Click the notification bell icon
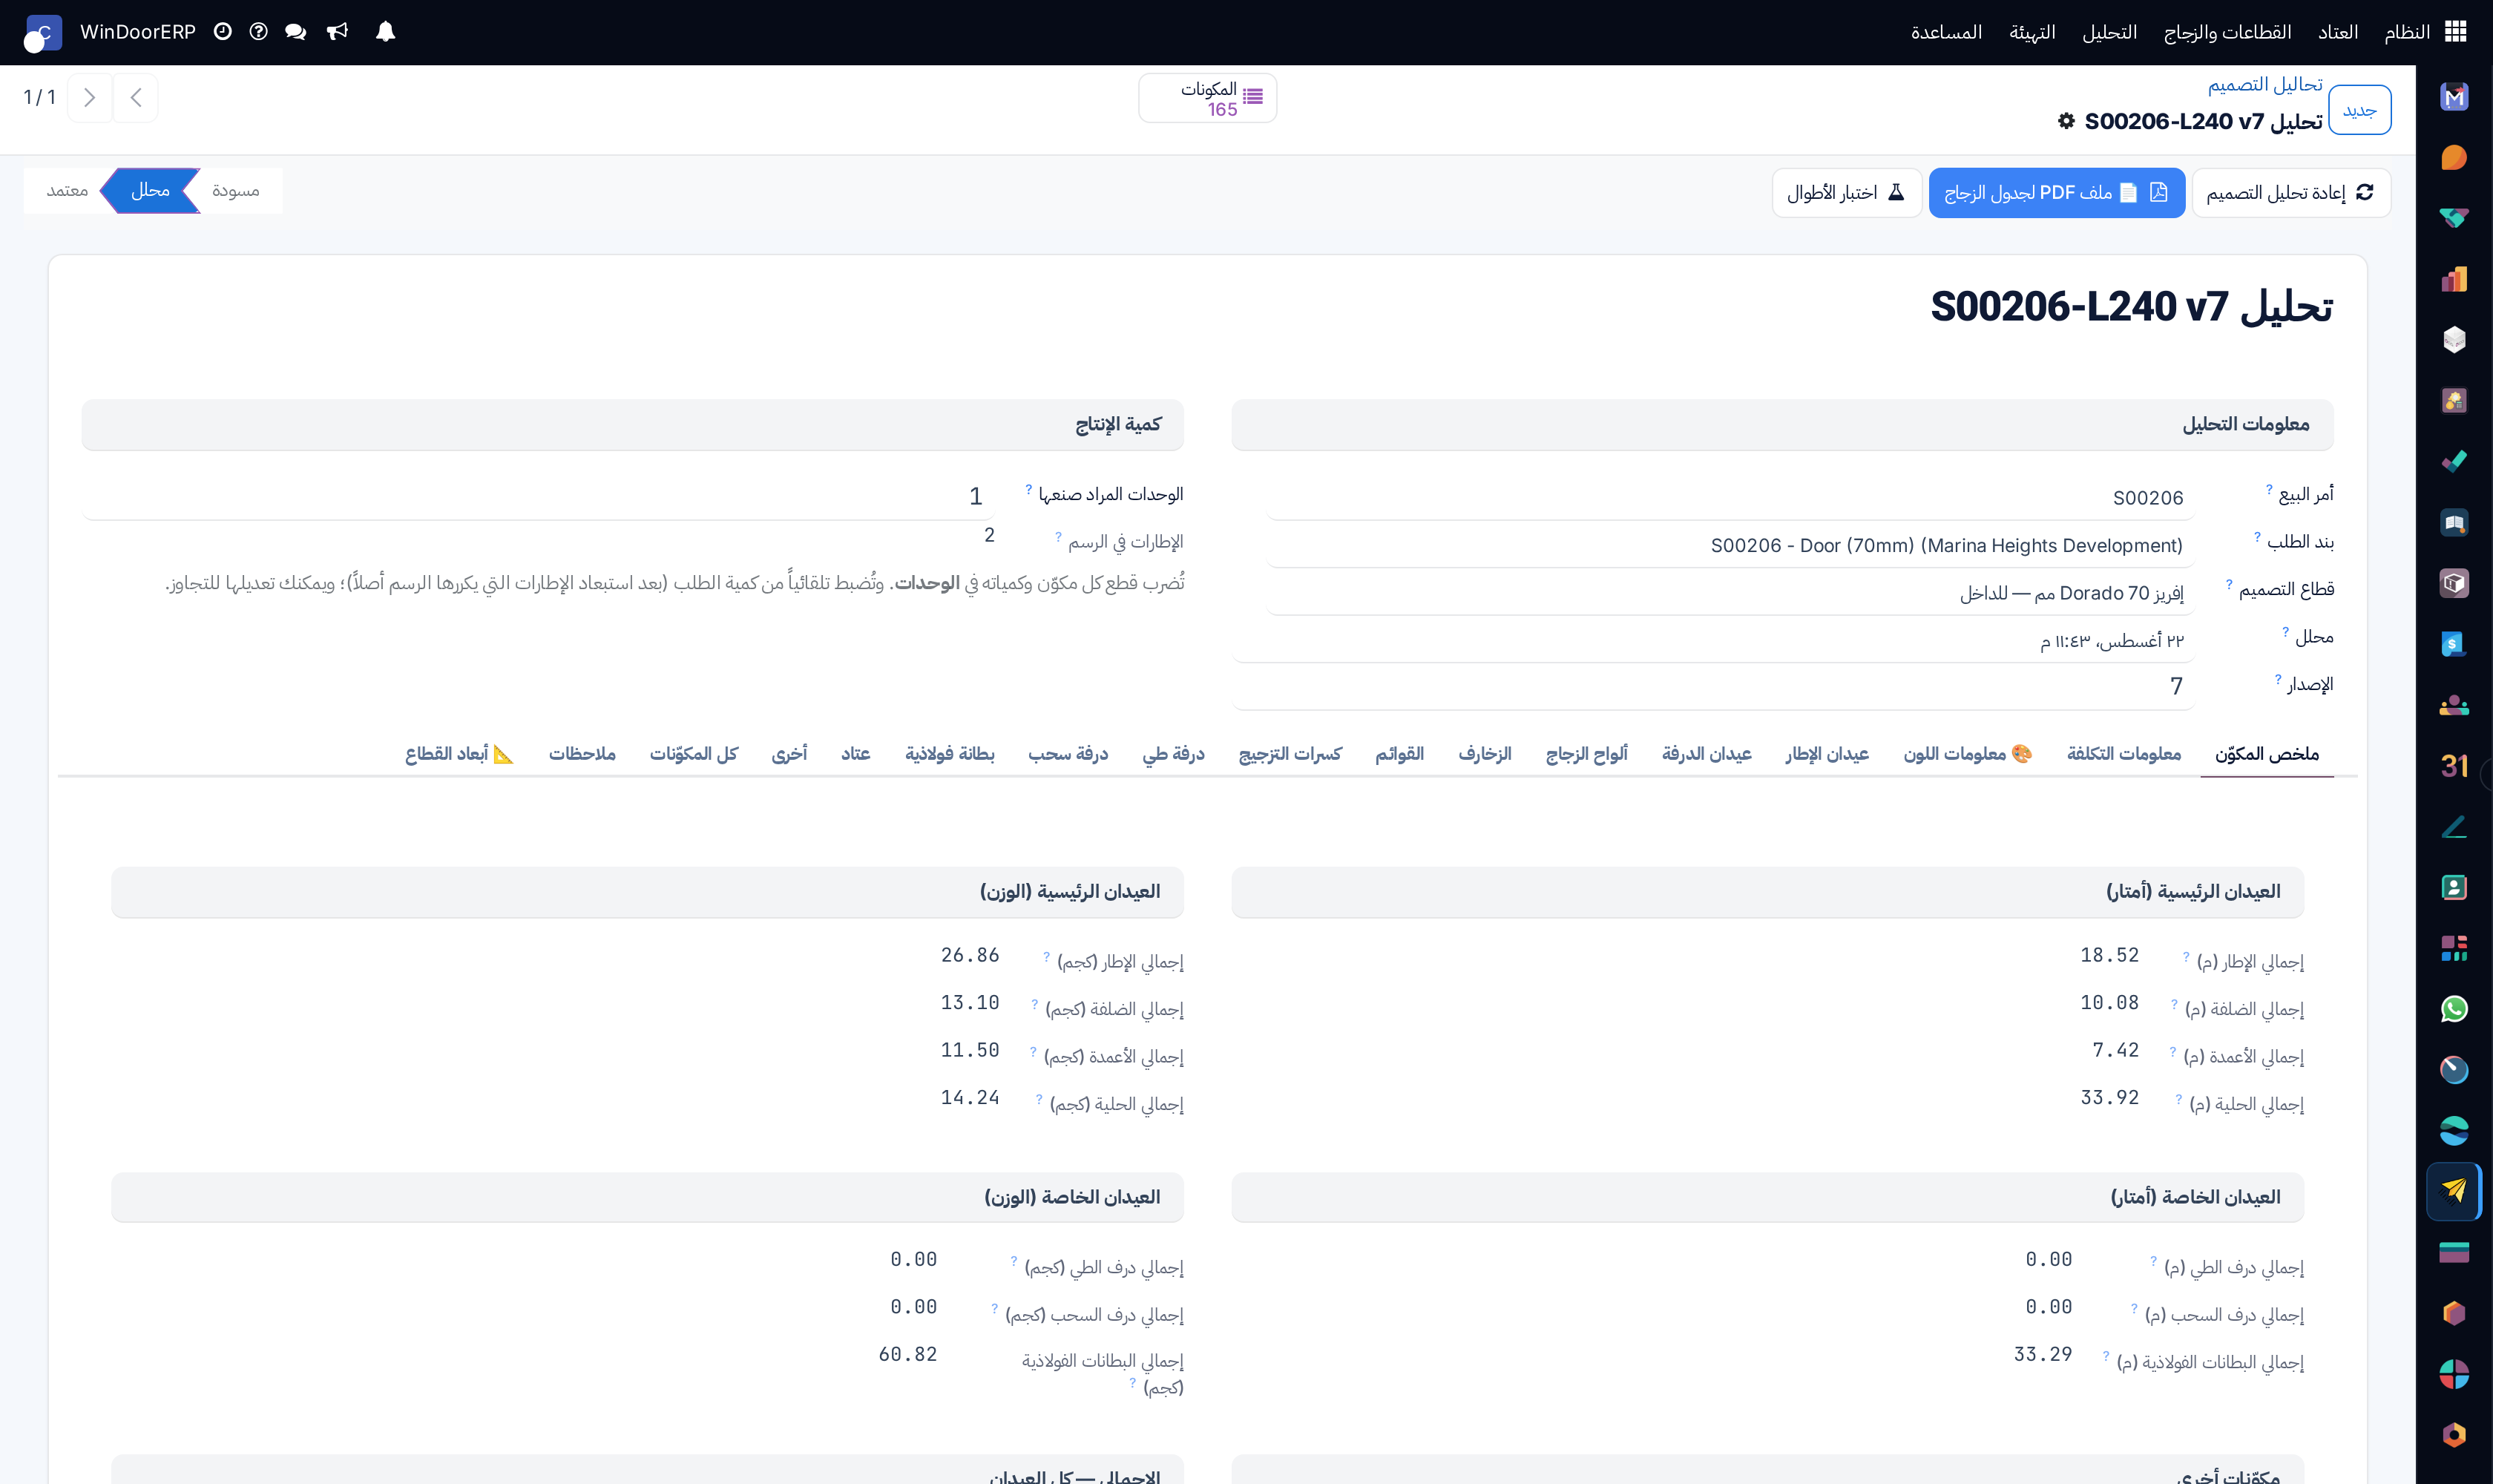 (x=385, y=32)
